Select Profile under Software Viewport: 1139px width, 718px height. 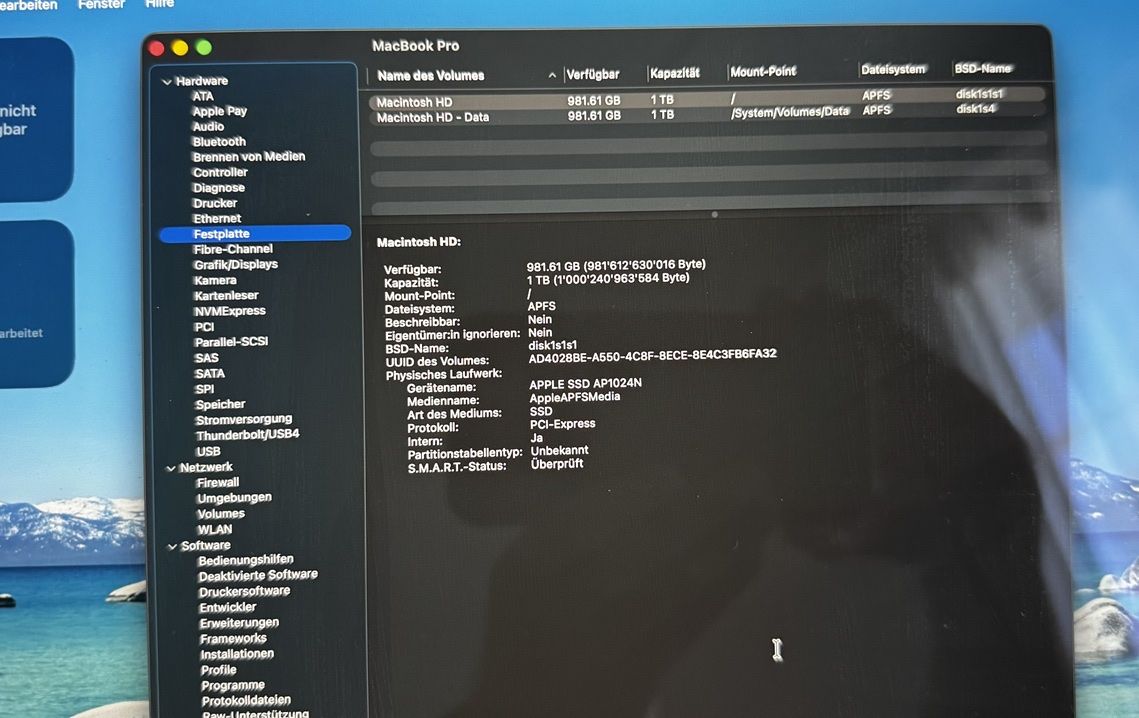point(219,670)
